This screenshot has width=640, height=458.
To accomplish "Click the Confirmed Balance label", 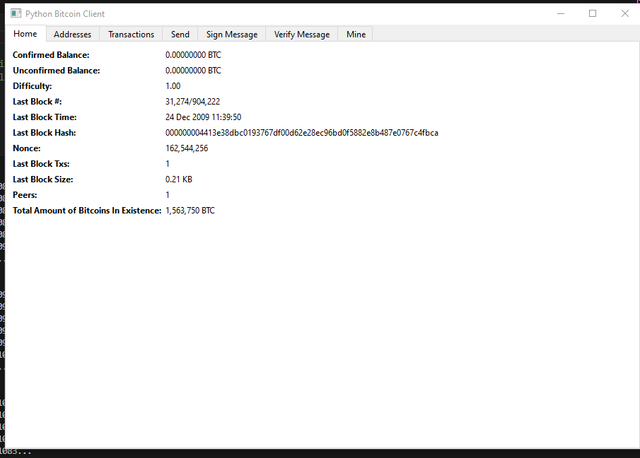I will (51, 55).
